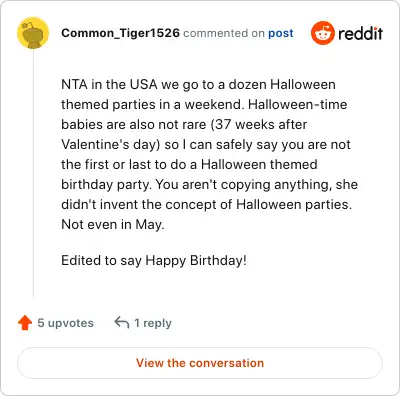Click the "5 upvotes" count label
400x396 pixels.
point(65,323)
